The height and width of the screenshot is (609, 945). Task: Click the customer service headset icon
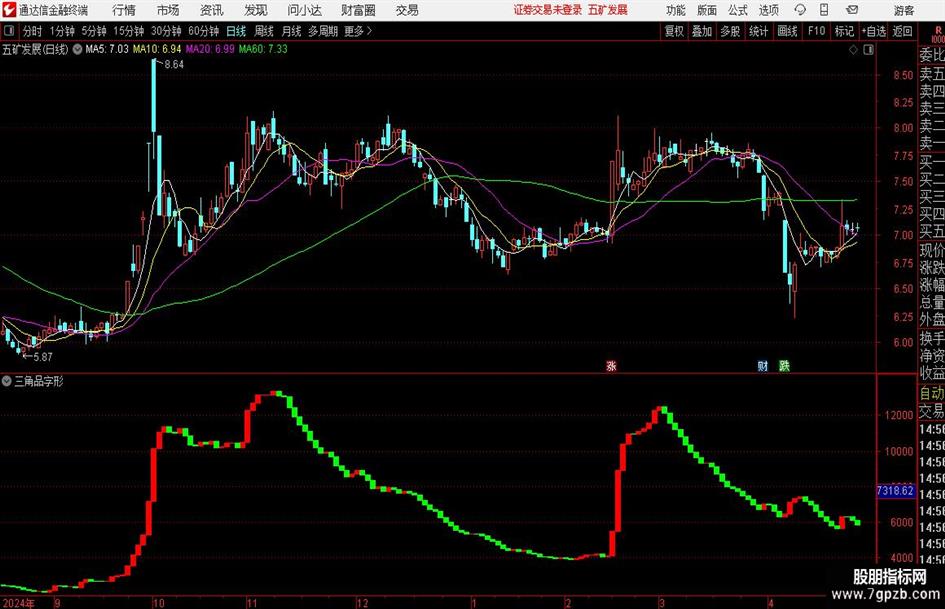(800, 10)
